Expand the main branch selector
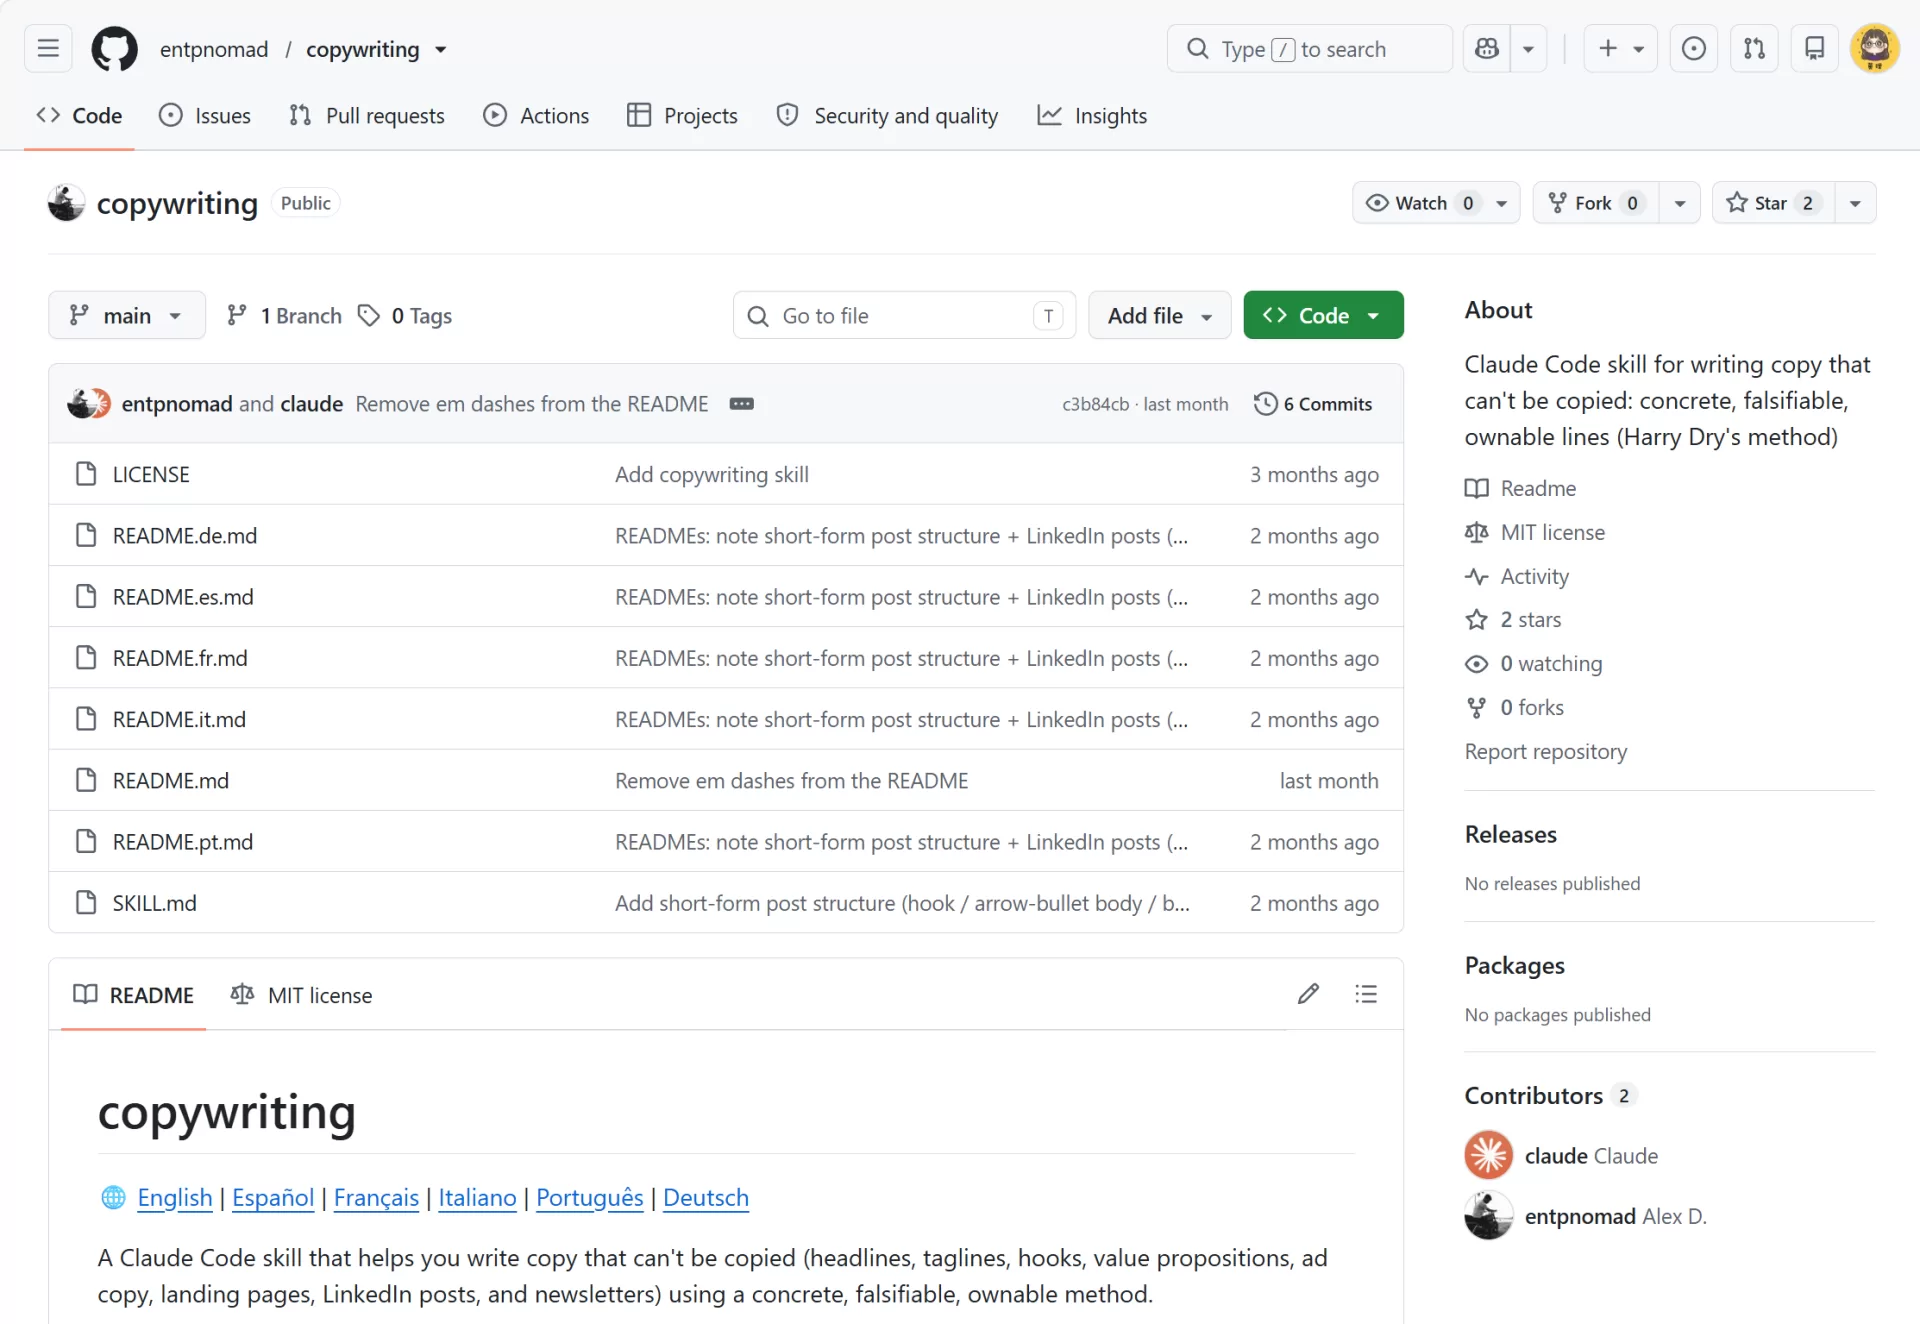 (x=127, y=316)
